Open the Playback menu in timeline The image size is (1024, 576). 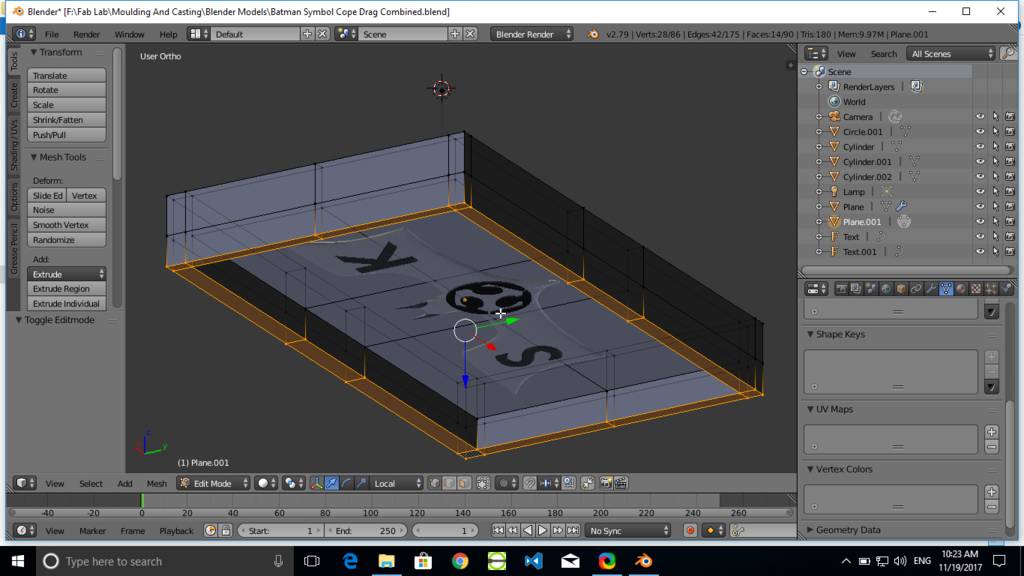176,530
